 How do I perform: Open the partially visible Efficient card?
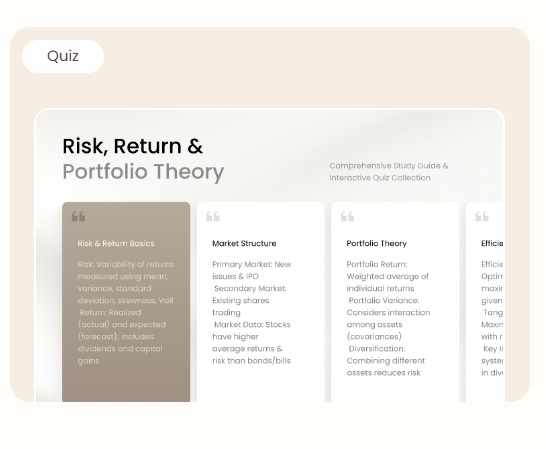click(x=485, y=302)
